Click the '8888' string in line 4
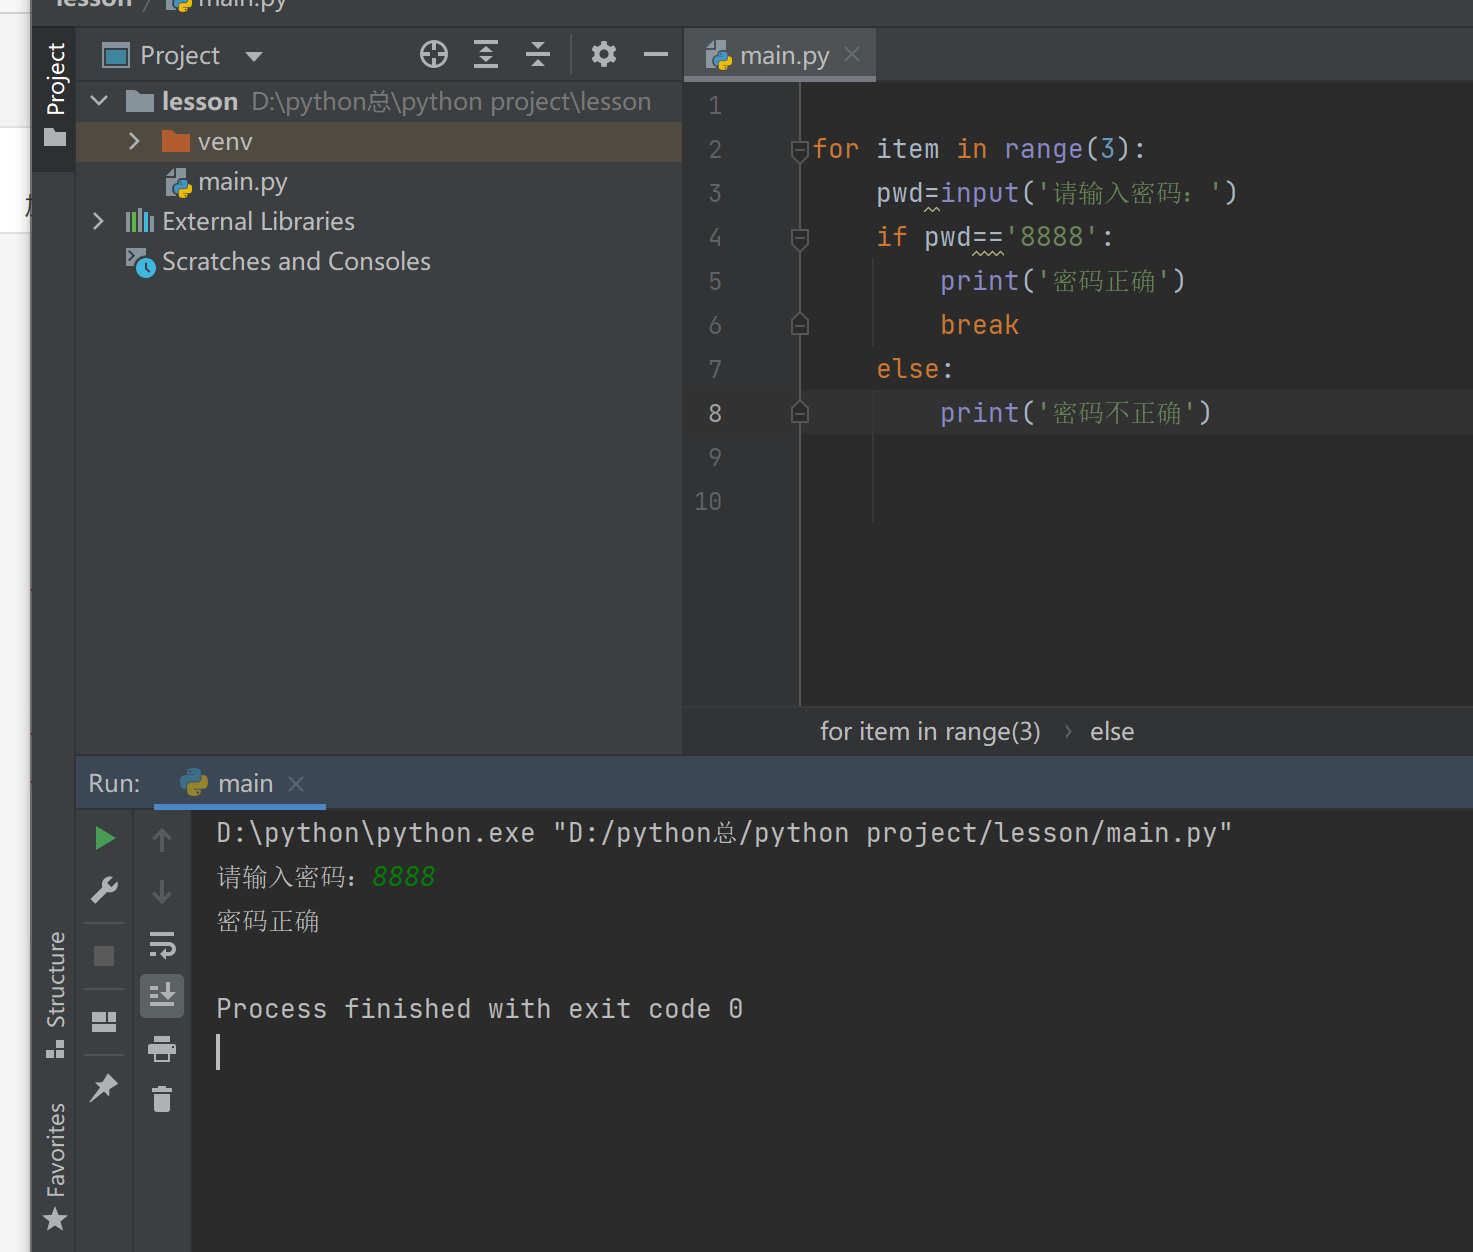Viewport: 1473px width, 1252px height. point(1052,237)
